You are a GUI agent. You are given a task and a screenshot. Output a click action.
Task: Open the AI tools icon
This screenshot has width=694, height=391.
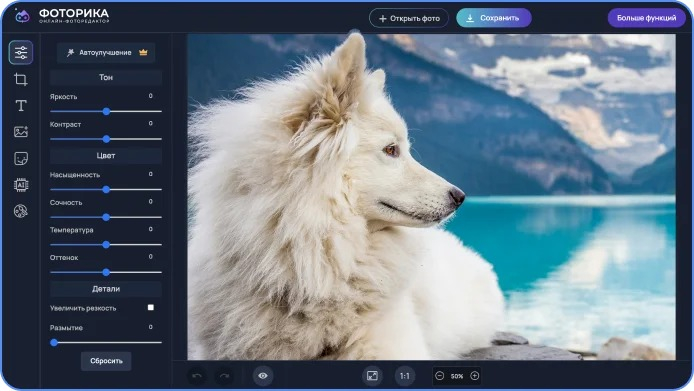tap(21, 185)
